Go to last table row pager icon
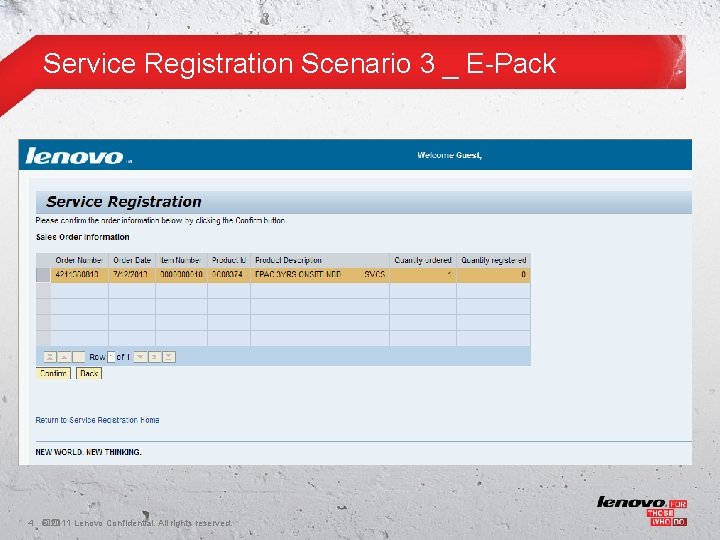Viewport: 720px width, 540px height. click(169, 357)
